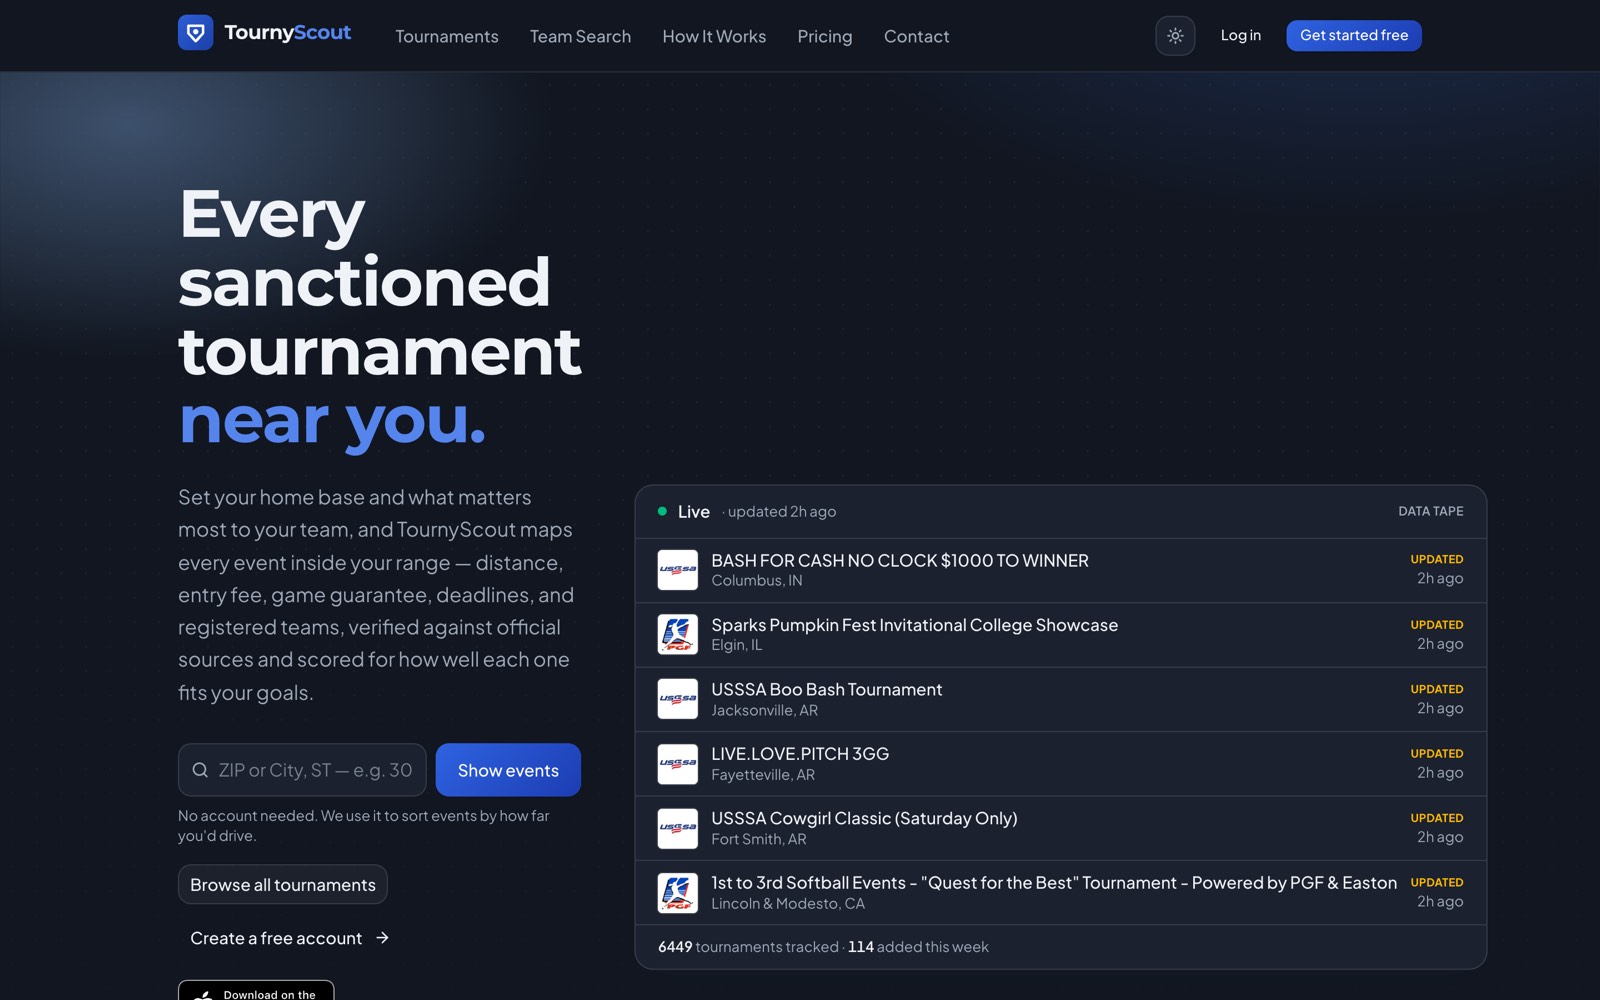The height and width of the screenshot is (1000, 1600).
Task: Click the Columbus, IN location text
Action: [x=757, y=581]
